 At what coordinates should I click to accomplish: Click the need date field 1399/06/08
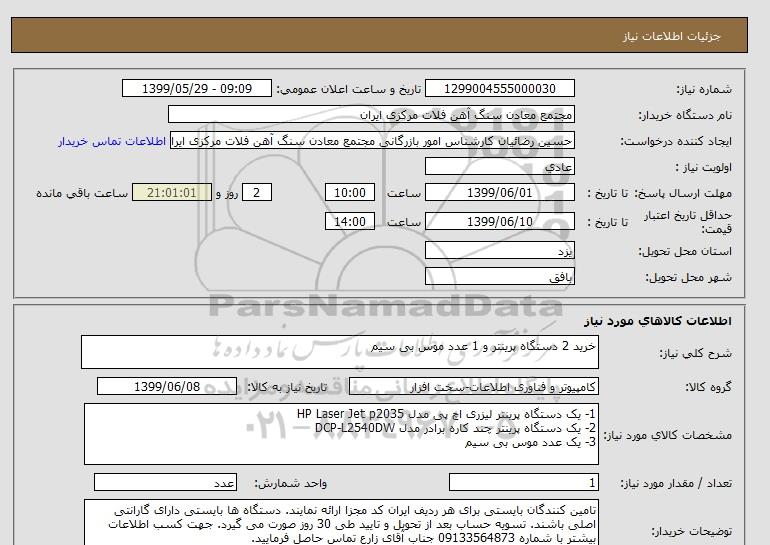coord(167,386)
